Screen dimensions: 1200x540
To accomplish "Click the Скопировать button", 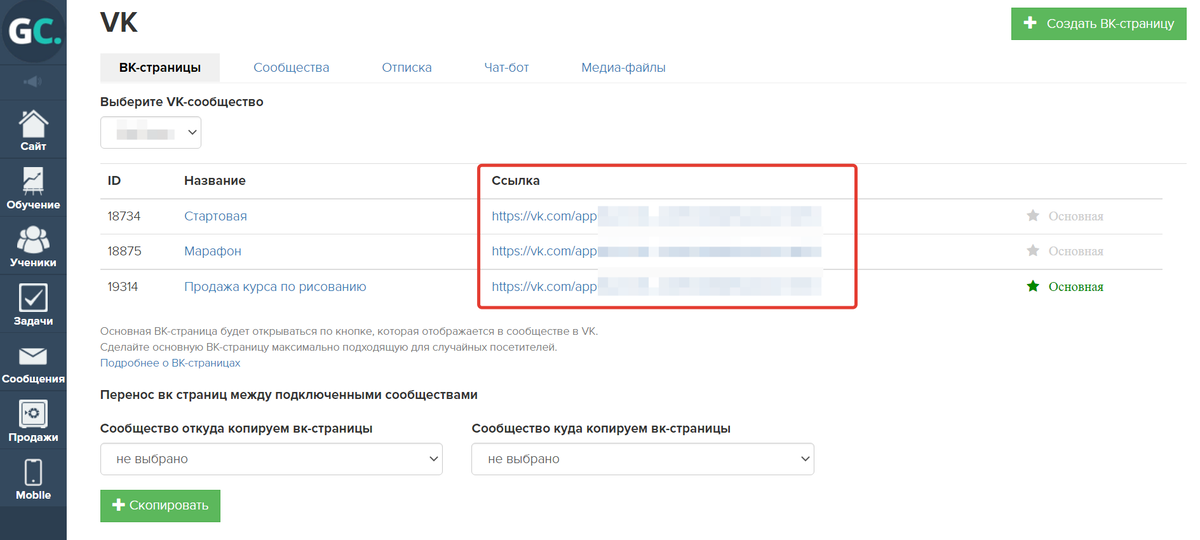I will click(x=160, y=505).
